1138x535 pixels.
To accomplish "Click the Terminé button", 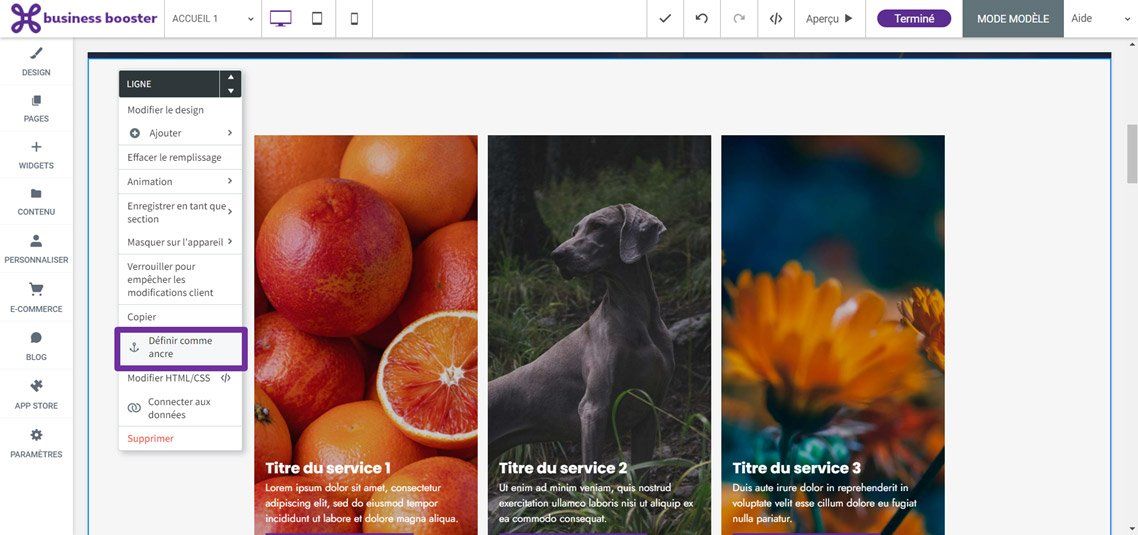I will [x=914, y=19].
